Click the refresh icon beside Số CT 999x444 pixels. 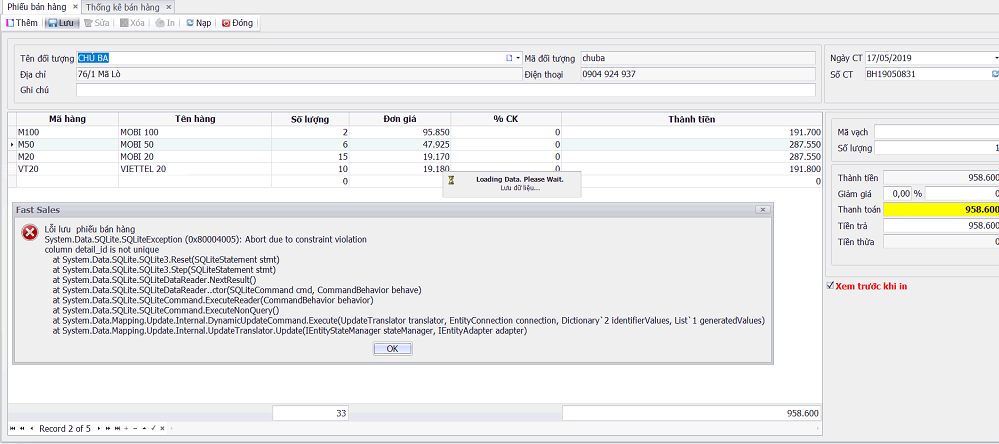click(995, 74)
